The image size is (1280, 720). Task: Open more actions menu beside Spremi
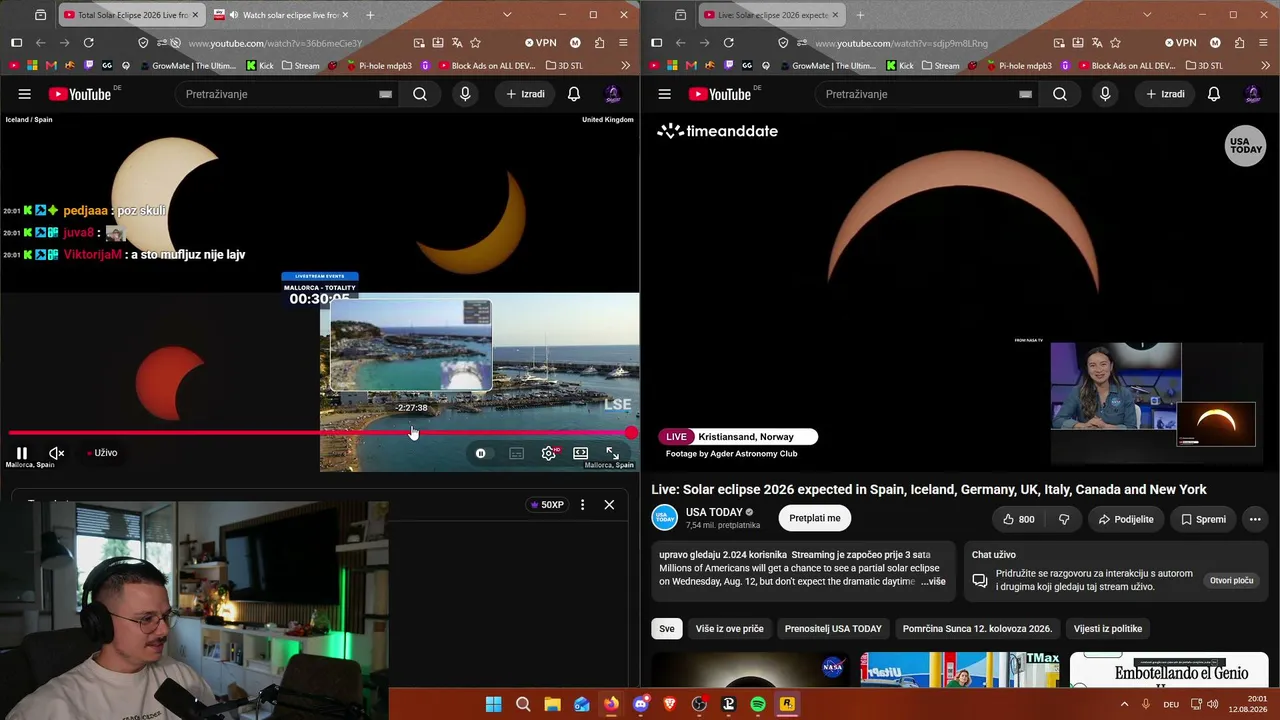(x=1255, y=519)
